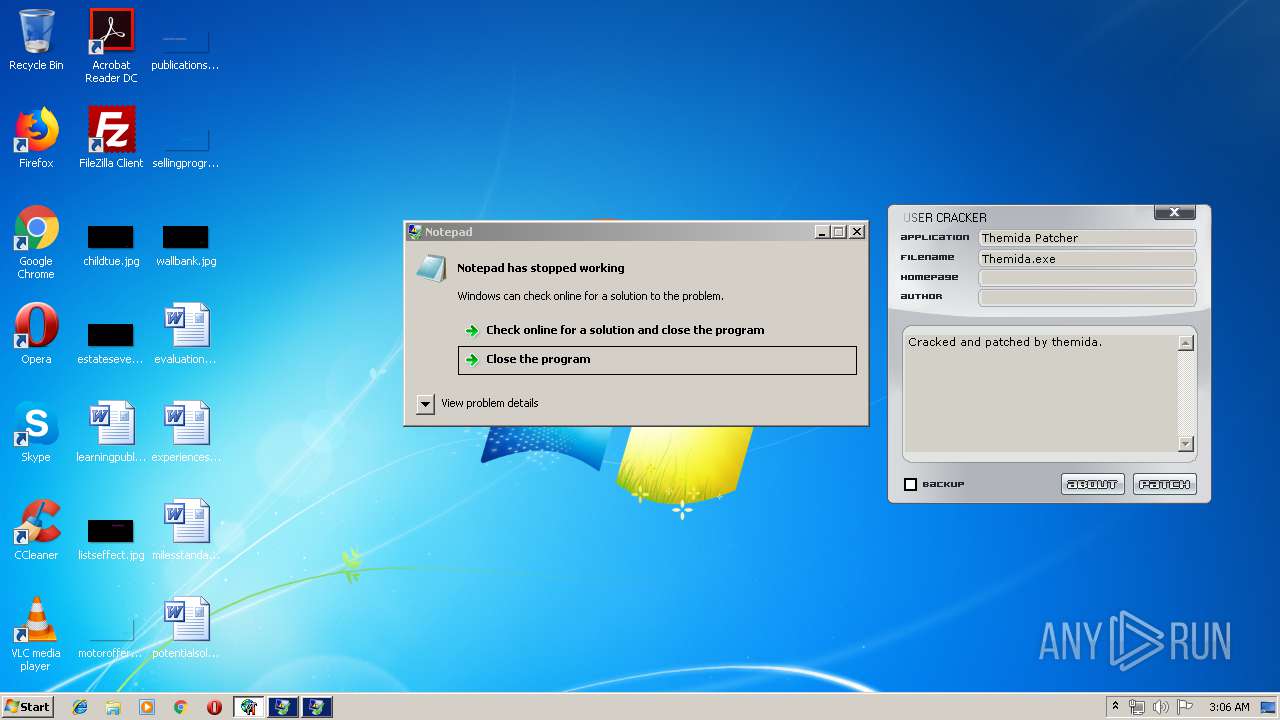
Task: Select the sellingprogr... file icon
Action: point(186,148)
